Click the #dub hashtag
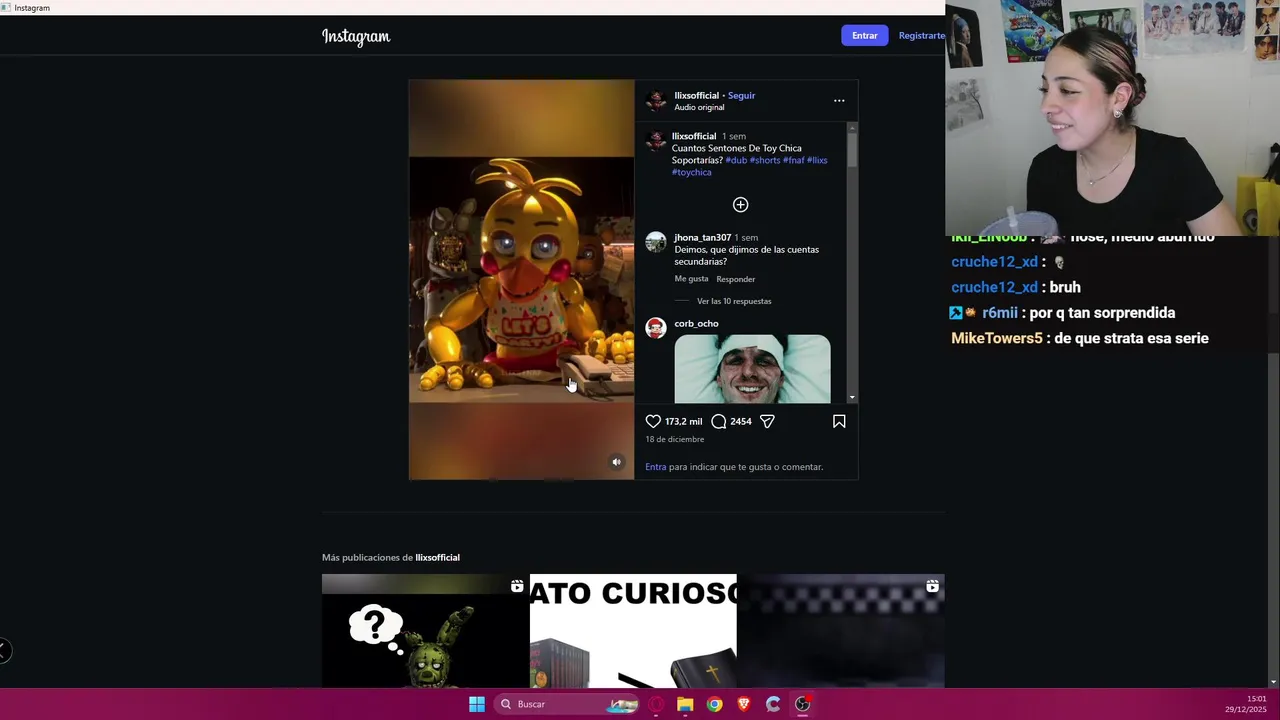1280x720 pixels. [x=736, y=160]
